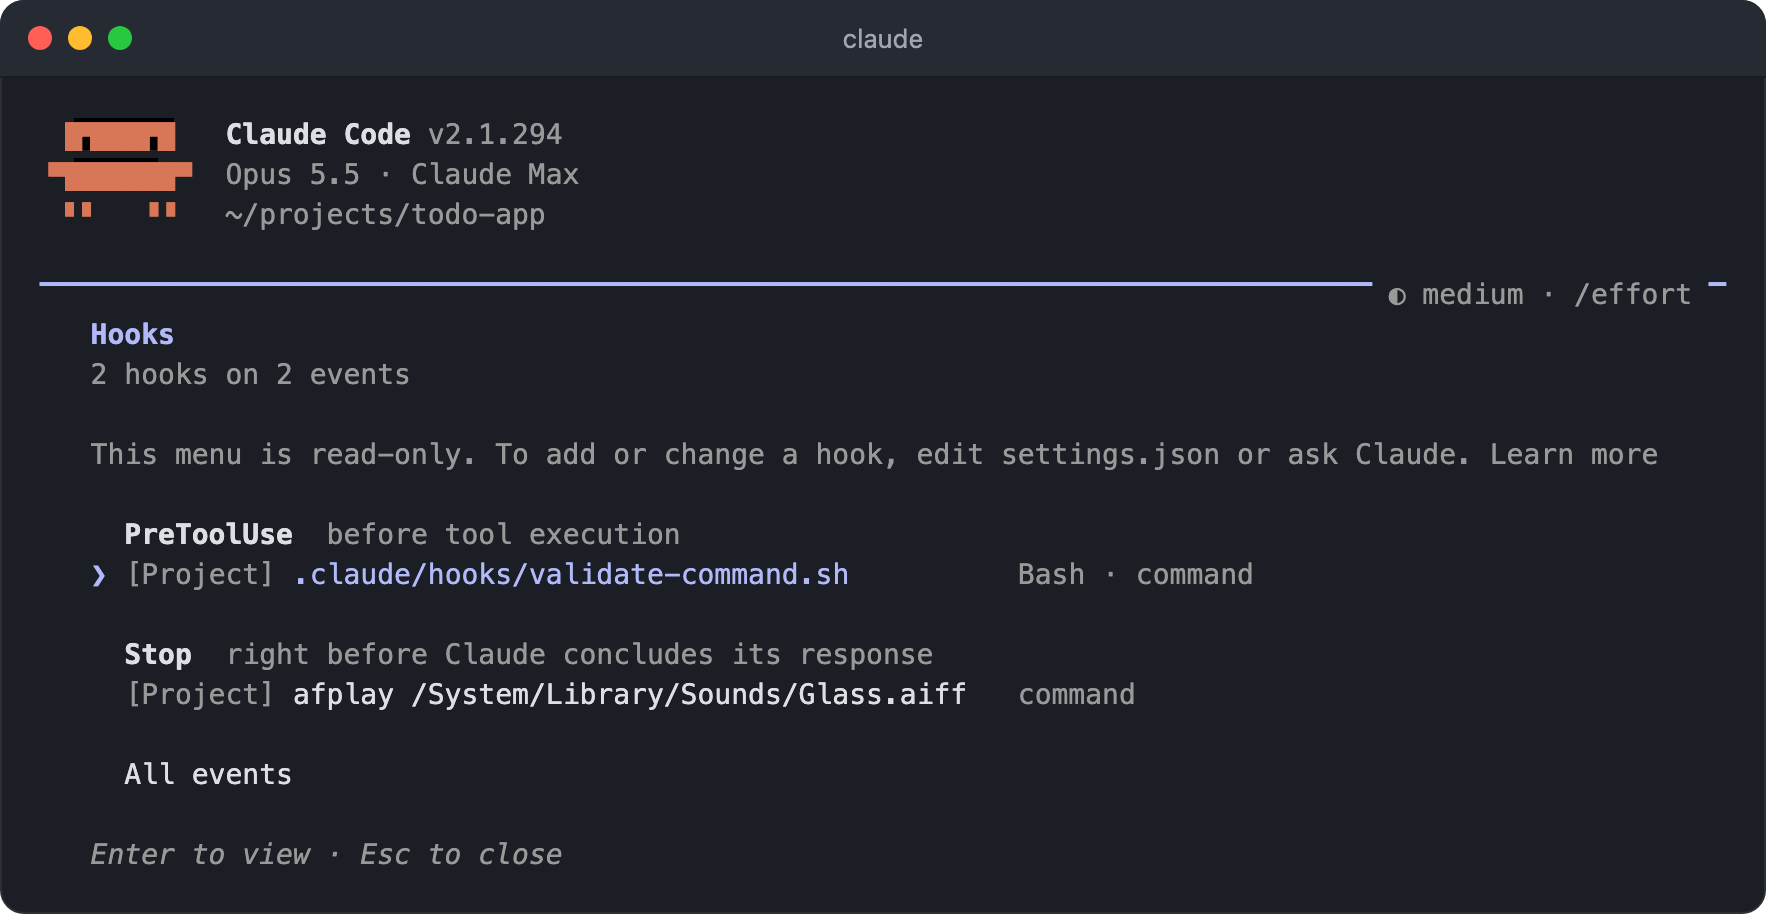Click the 'Enter to view' hint

200,854
